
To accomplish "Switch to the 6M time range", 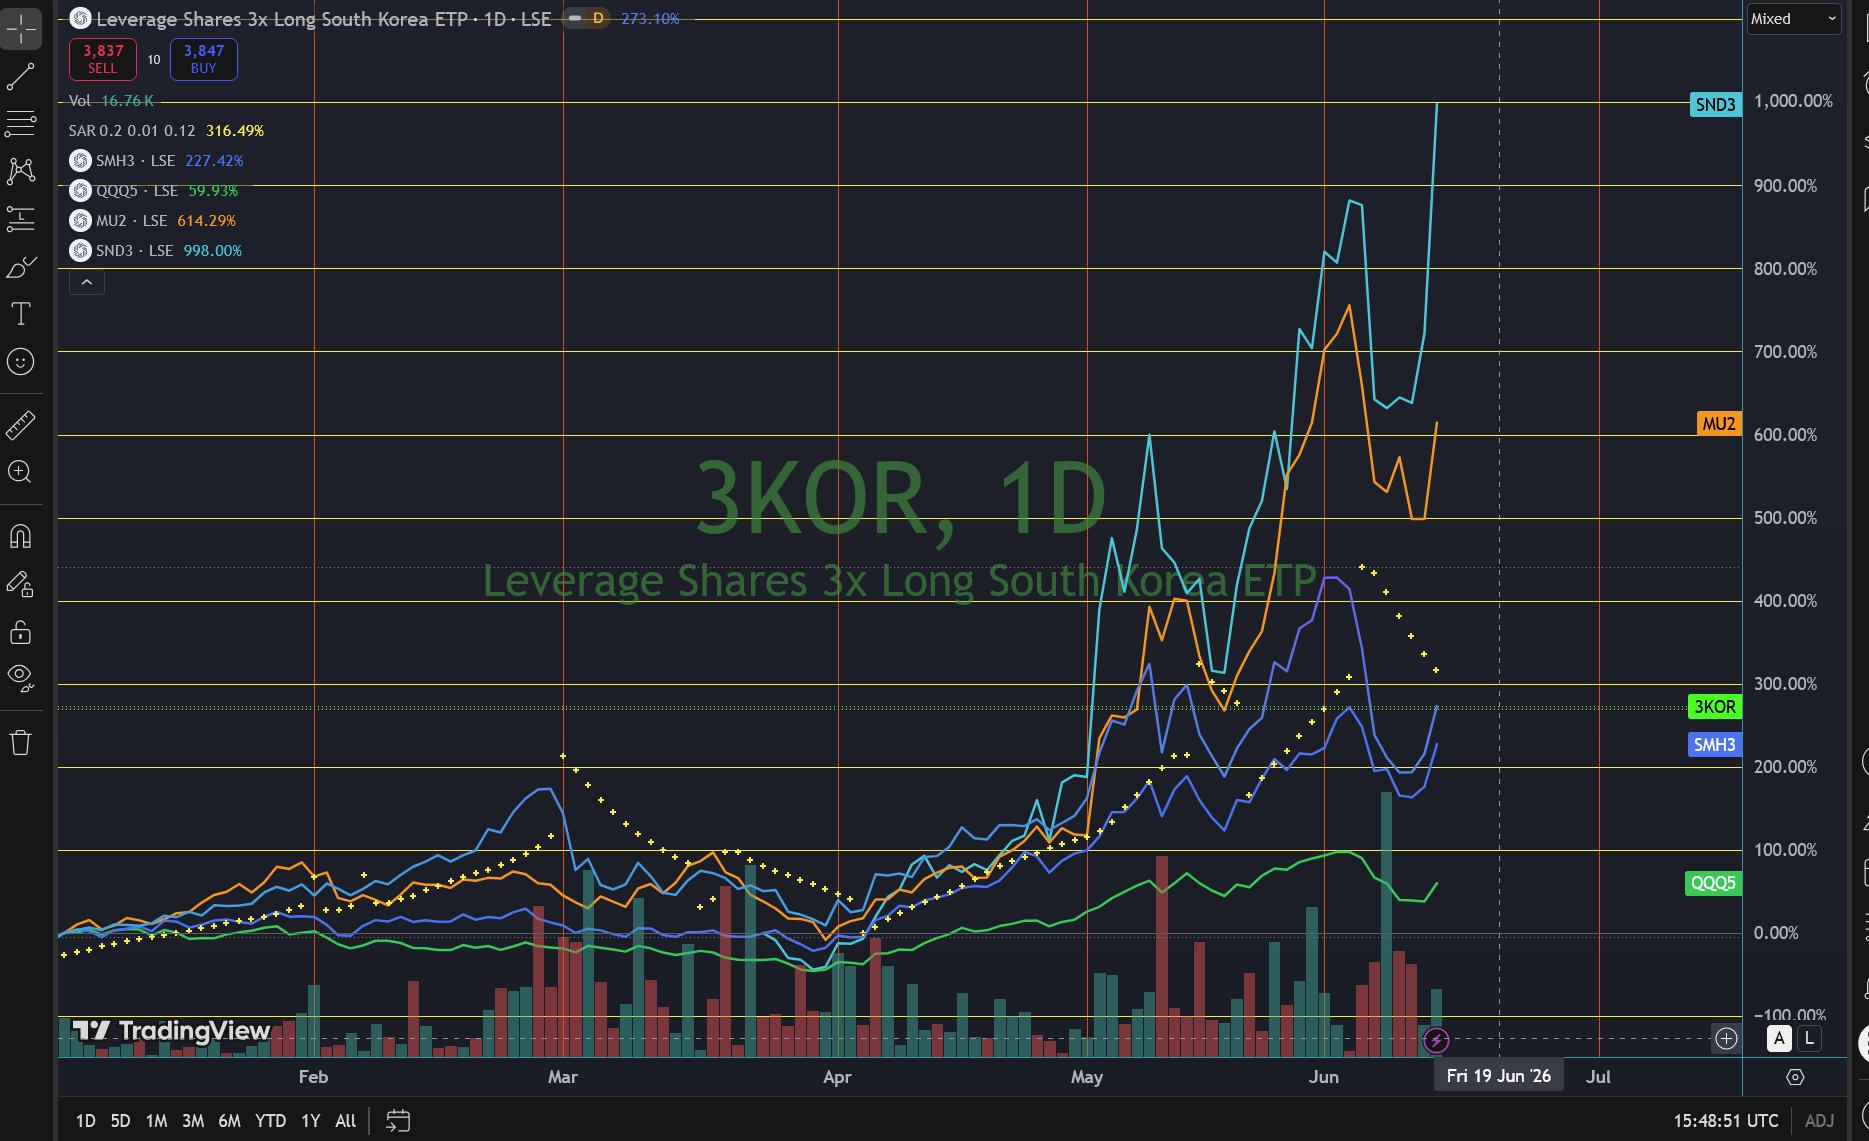I will 229,1121.
